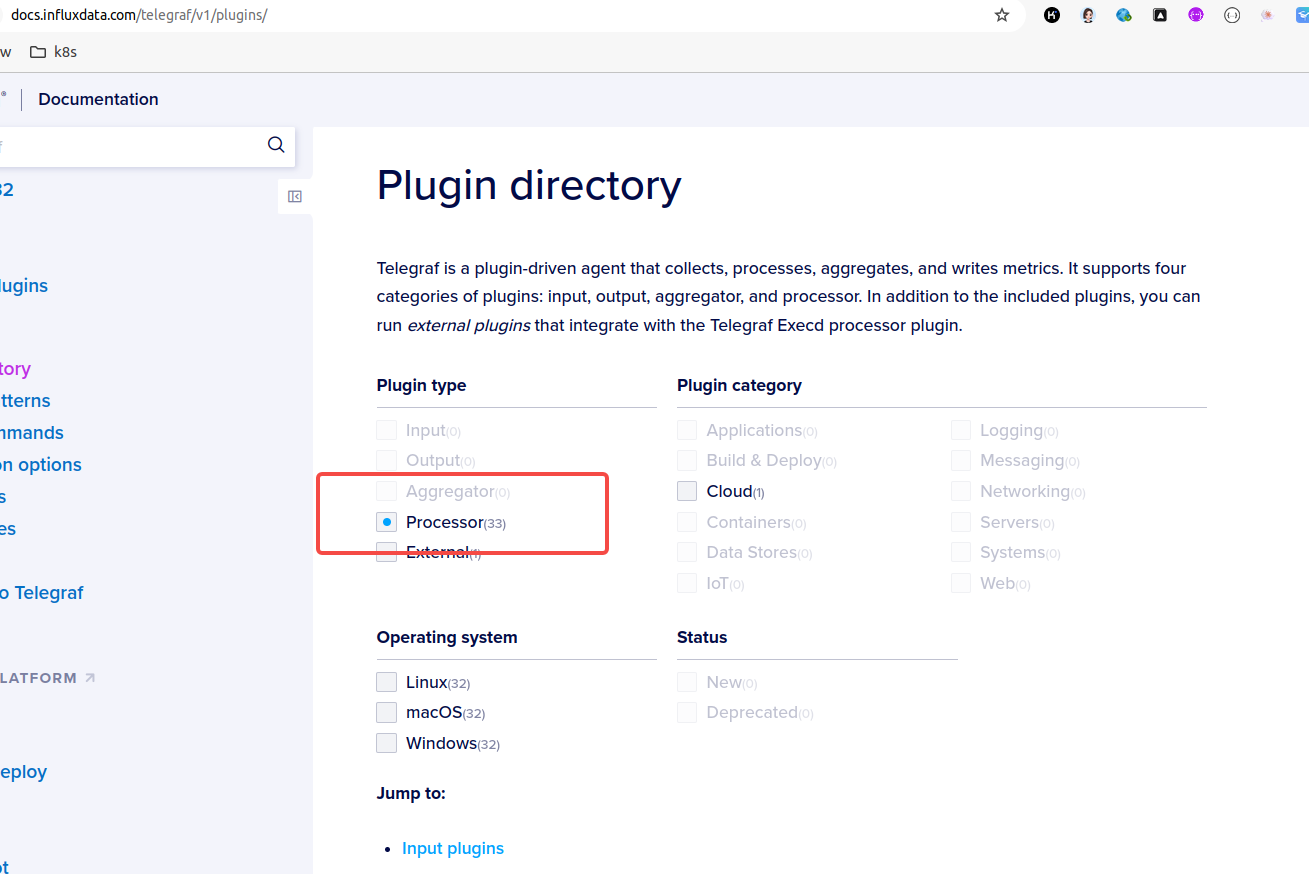The width and height of the screenshot is (1309, 874).
Task: Tick the macOS operating system checkbox
Action: coord(387,713)
